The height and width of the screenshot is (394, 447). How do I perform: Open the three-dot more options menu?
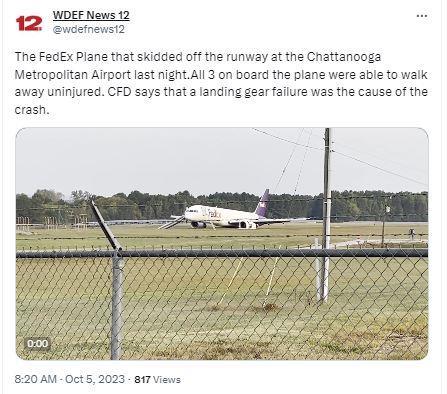point(422,16)
